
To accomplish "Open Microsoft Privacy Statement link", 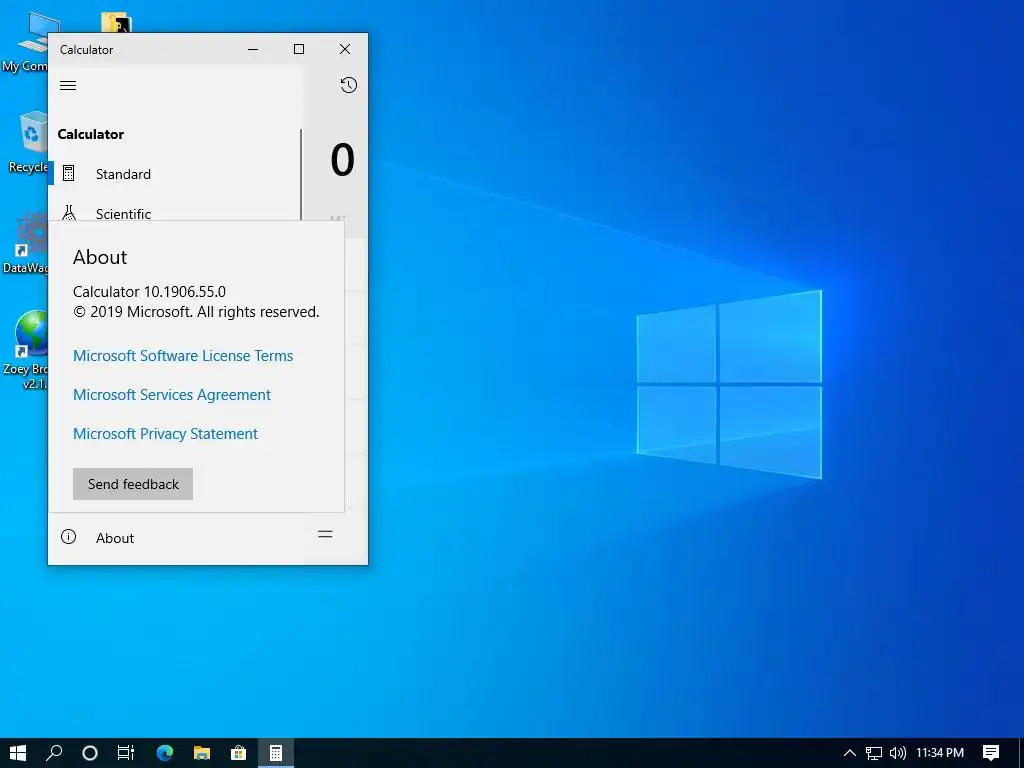I will 165,434.
